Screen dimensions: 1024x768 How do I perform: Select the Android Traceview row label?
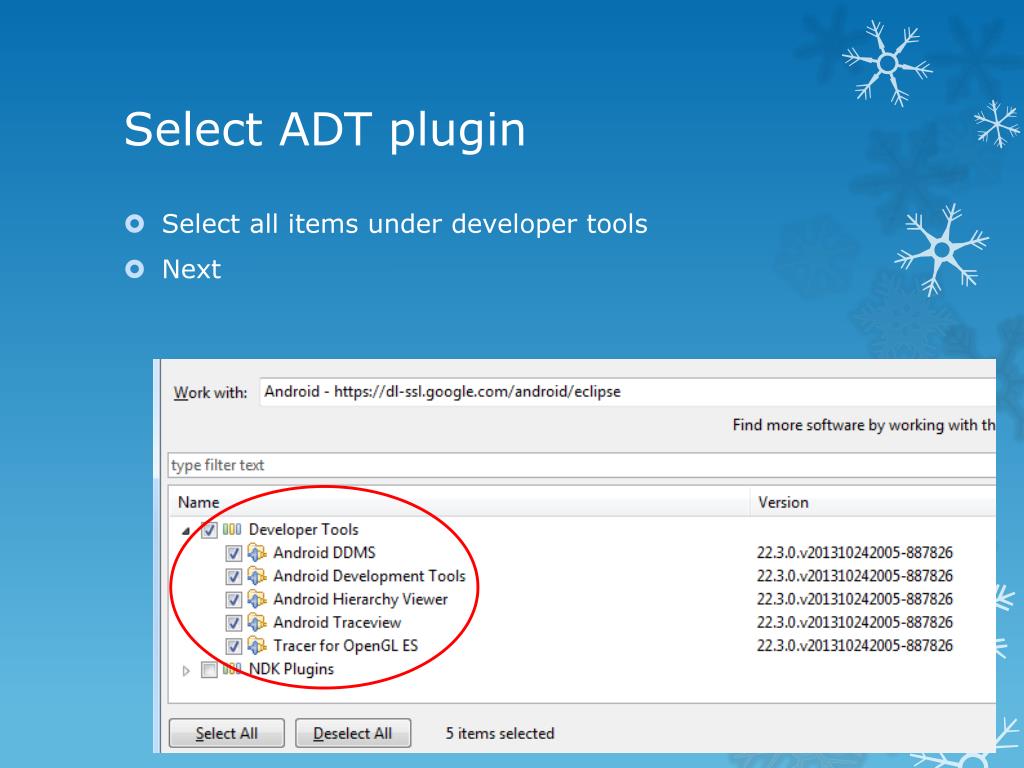tap(337, 622)
